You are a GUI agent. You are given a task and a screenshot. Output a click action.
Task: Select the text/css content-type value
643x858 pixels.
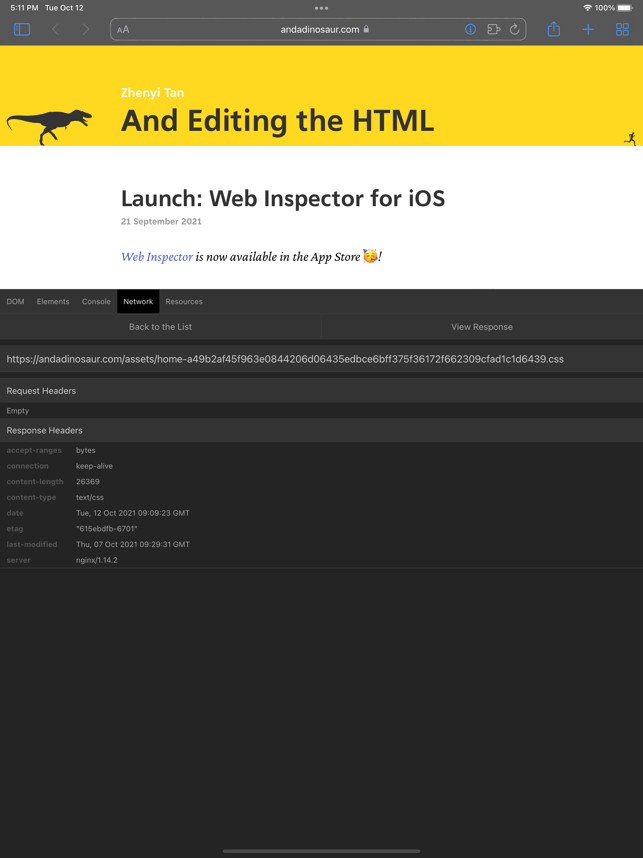pos(90,497)
